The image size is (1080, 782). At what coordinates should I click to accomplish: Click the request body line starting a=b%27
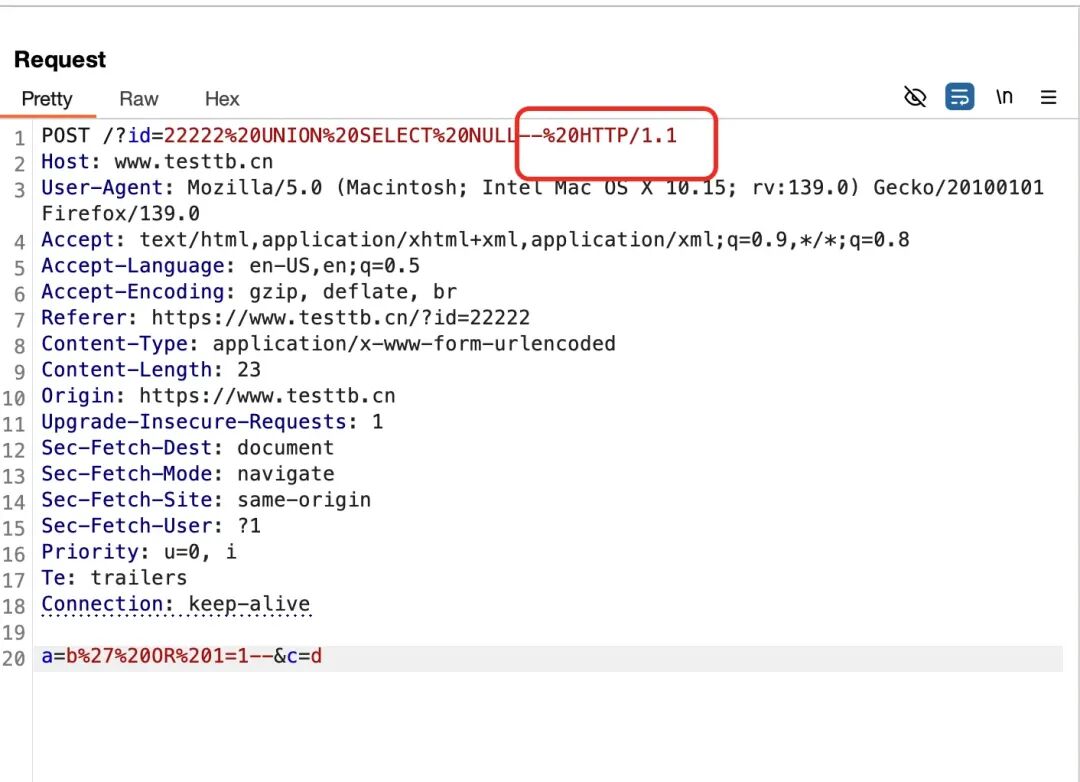coord(181,657)
